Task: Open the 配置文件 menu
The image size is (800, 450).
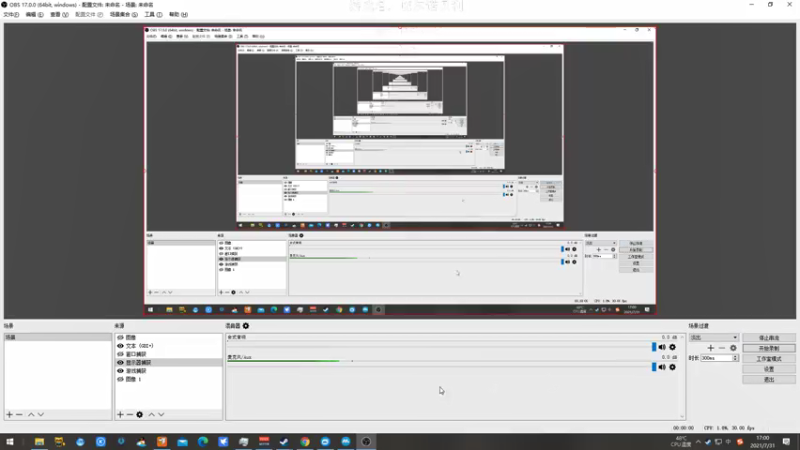Action: click(89, 14)
